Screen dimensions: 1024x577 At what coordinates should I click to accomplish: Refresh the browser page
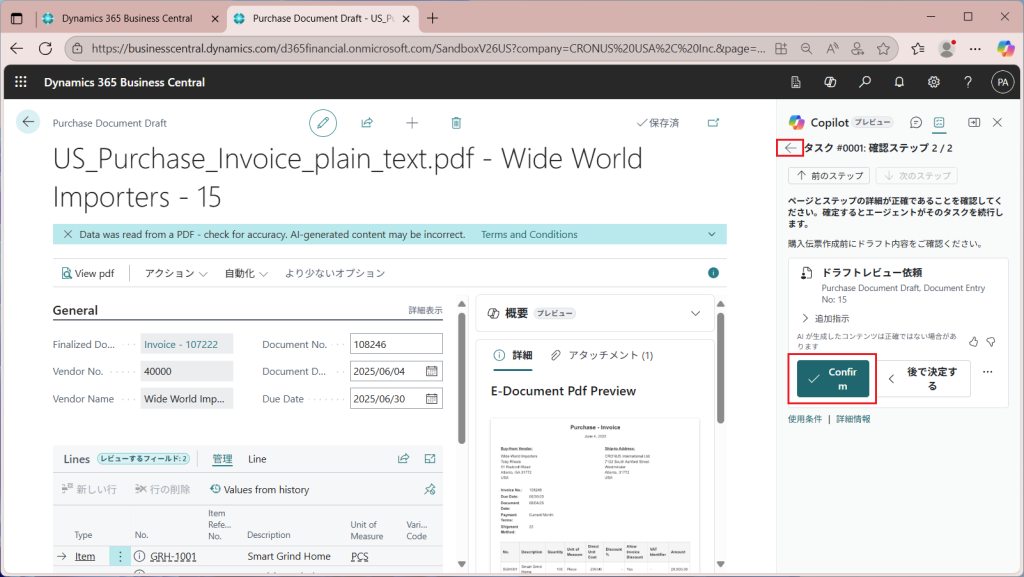pyautogui.click(x=45, y=48)
